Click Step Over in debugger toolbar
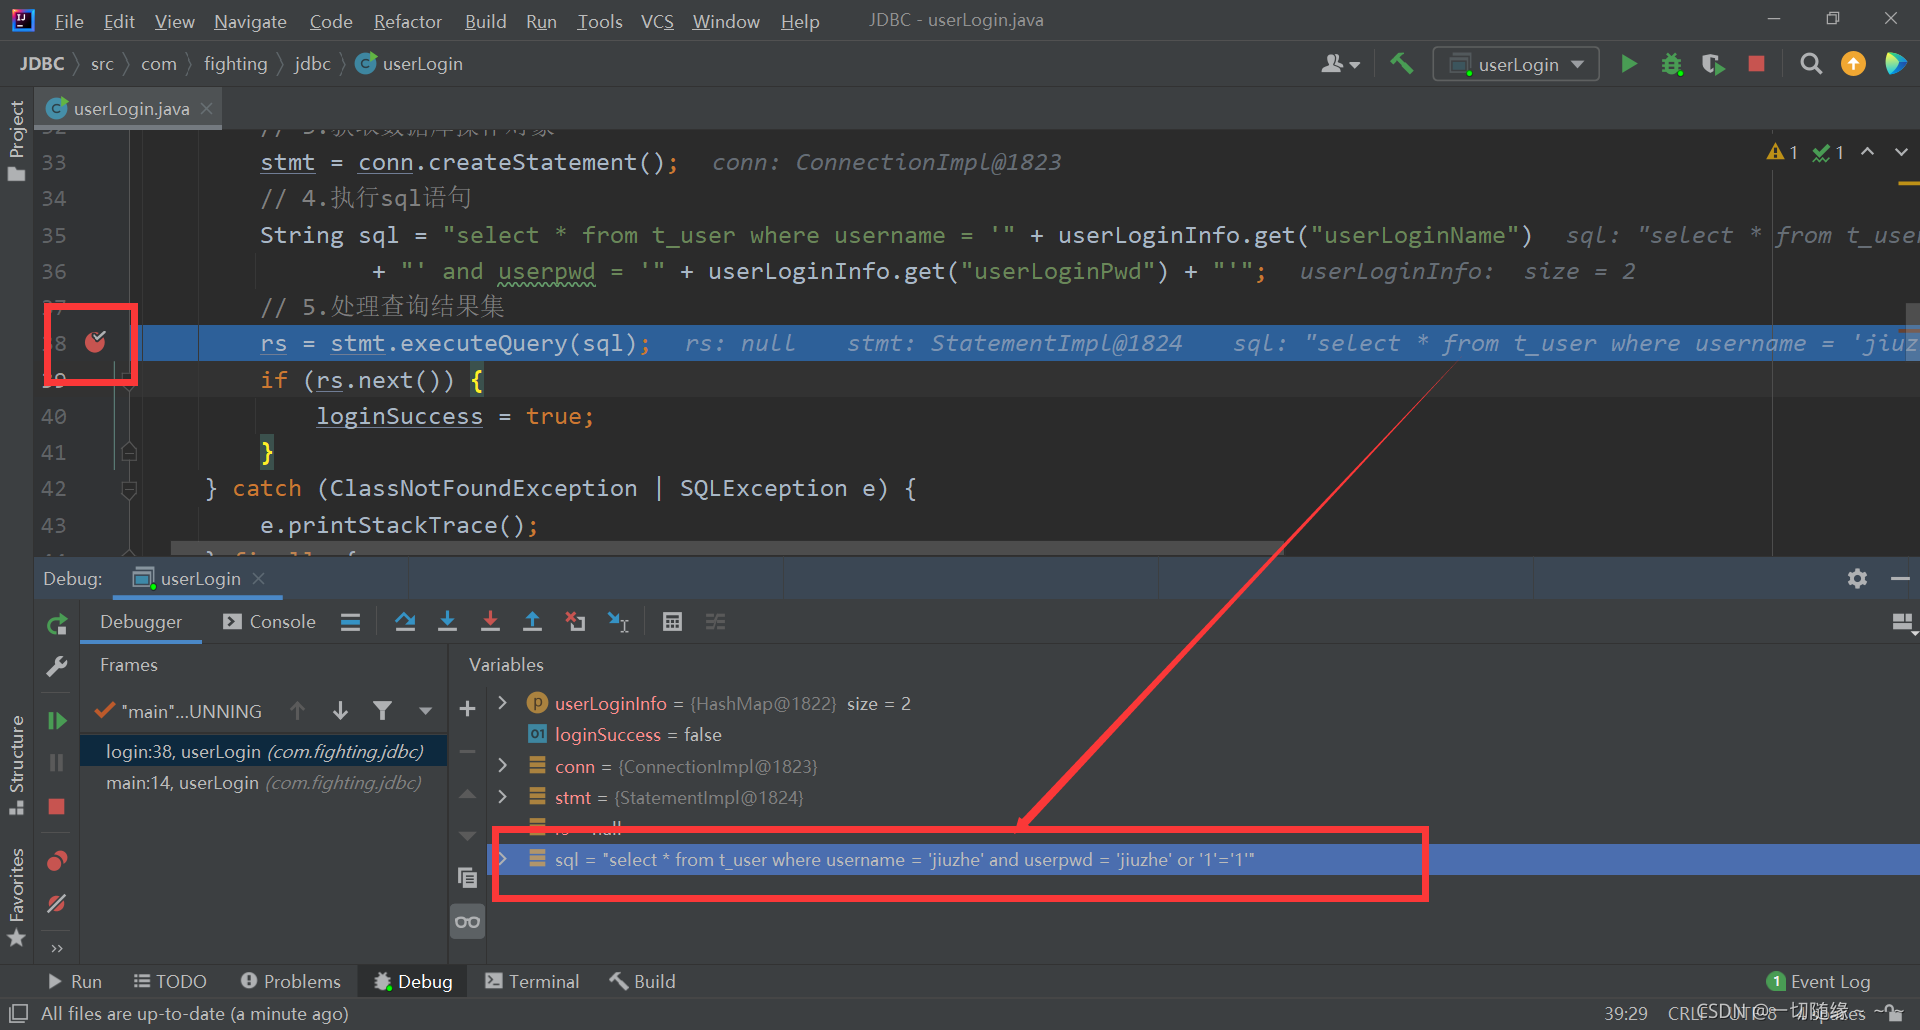This screenshot has height=1030, width=1920. click(x=405, y=622)
